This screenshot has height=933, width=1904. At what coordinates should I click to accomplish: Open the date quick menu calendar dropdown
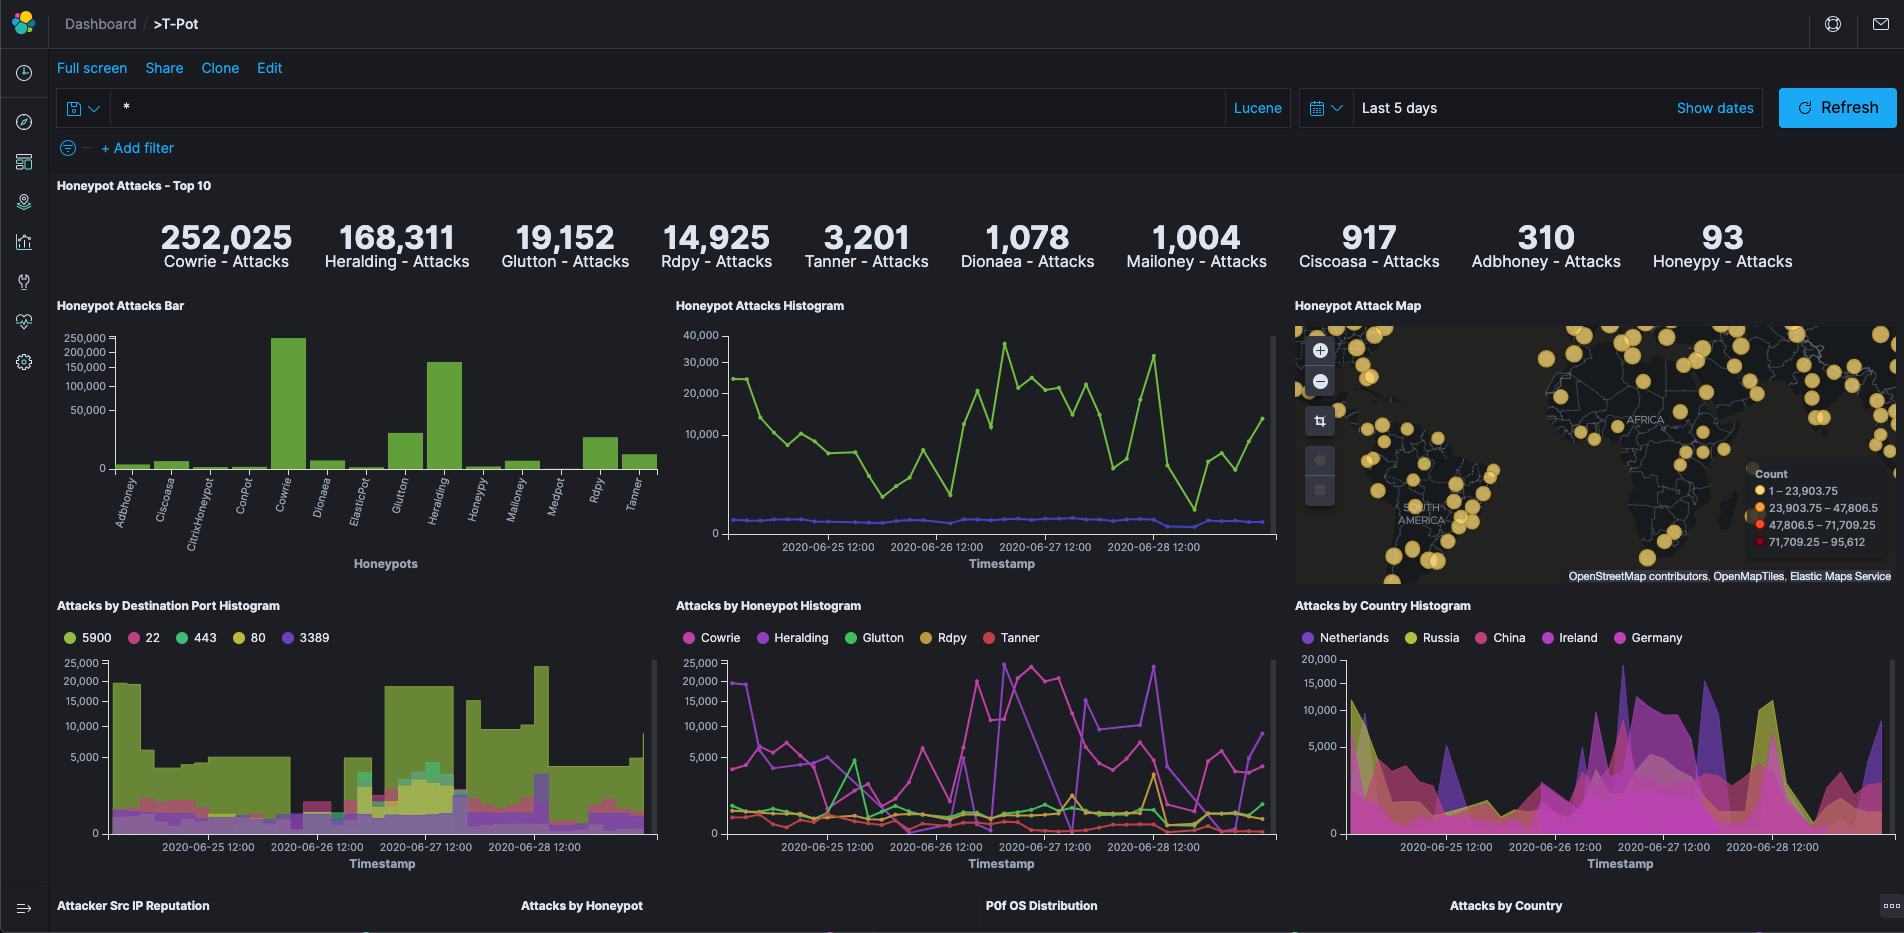(x=1326, y=108)
